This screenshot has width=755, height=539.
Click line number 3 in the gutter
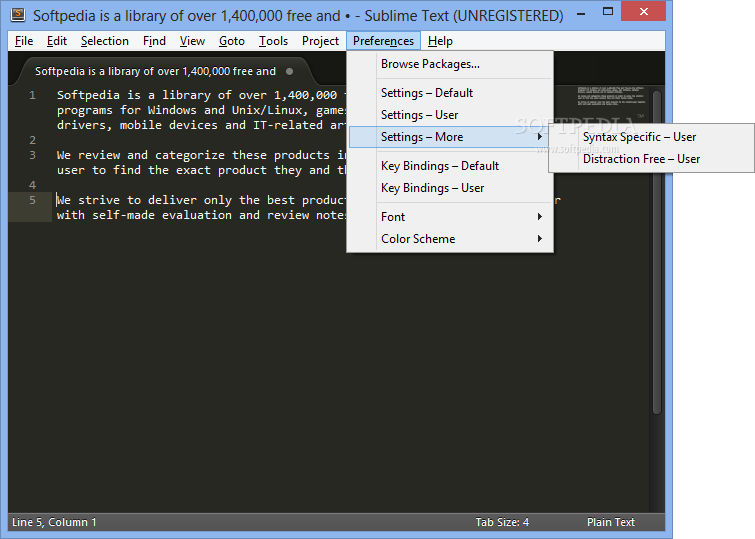pyautogui.click(x=32, y=155)
